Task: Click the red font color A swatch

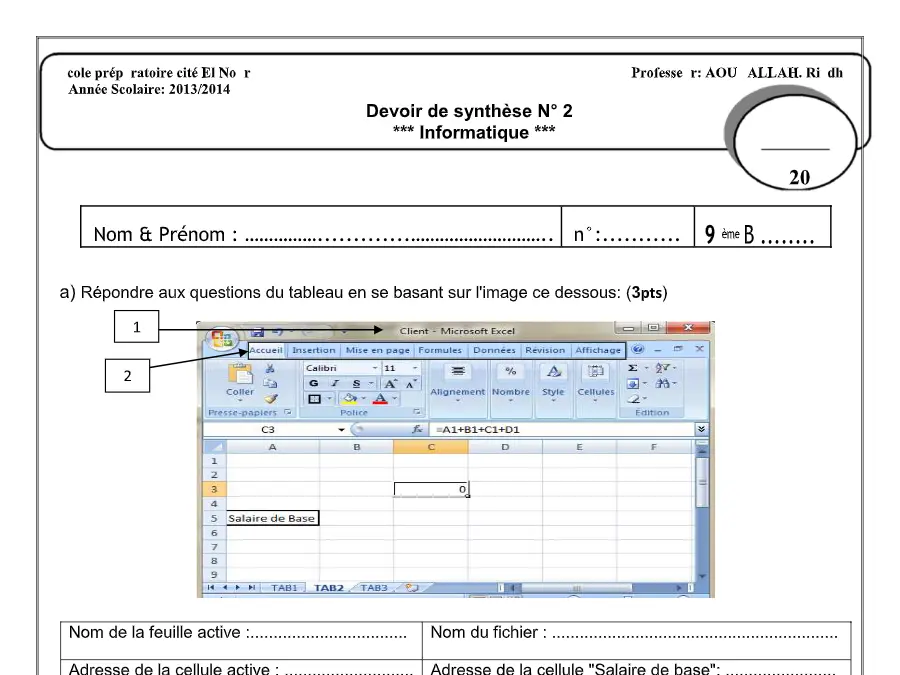Action: click(380, 399)
